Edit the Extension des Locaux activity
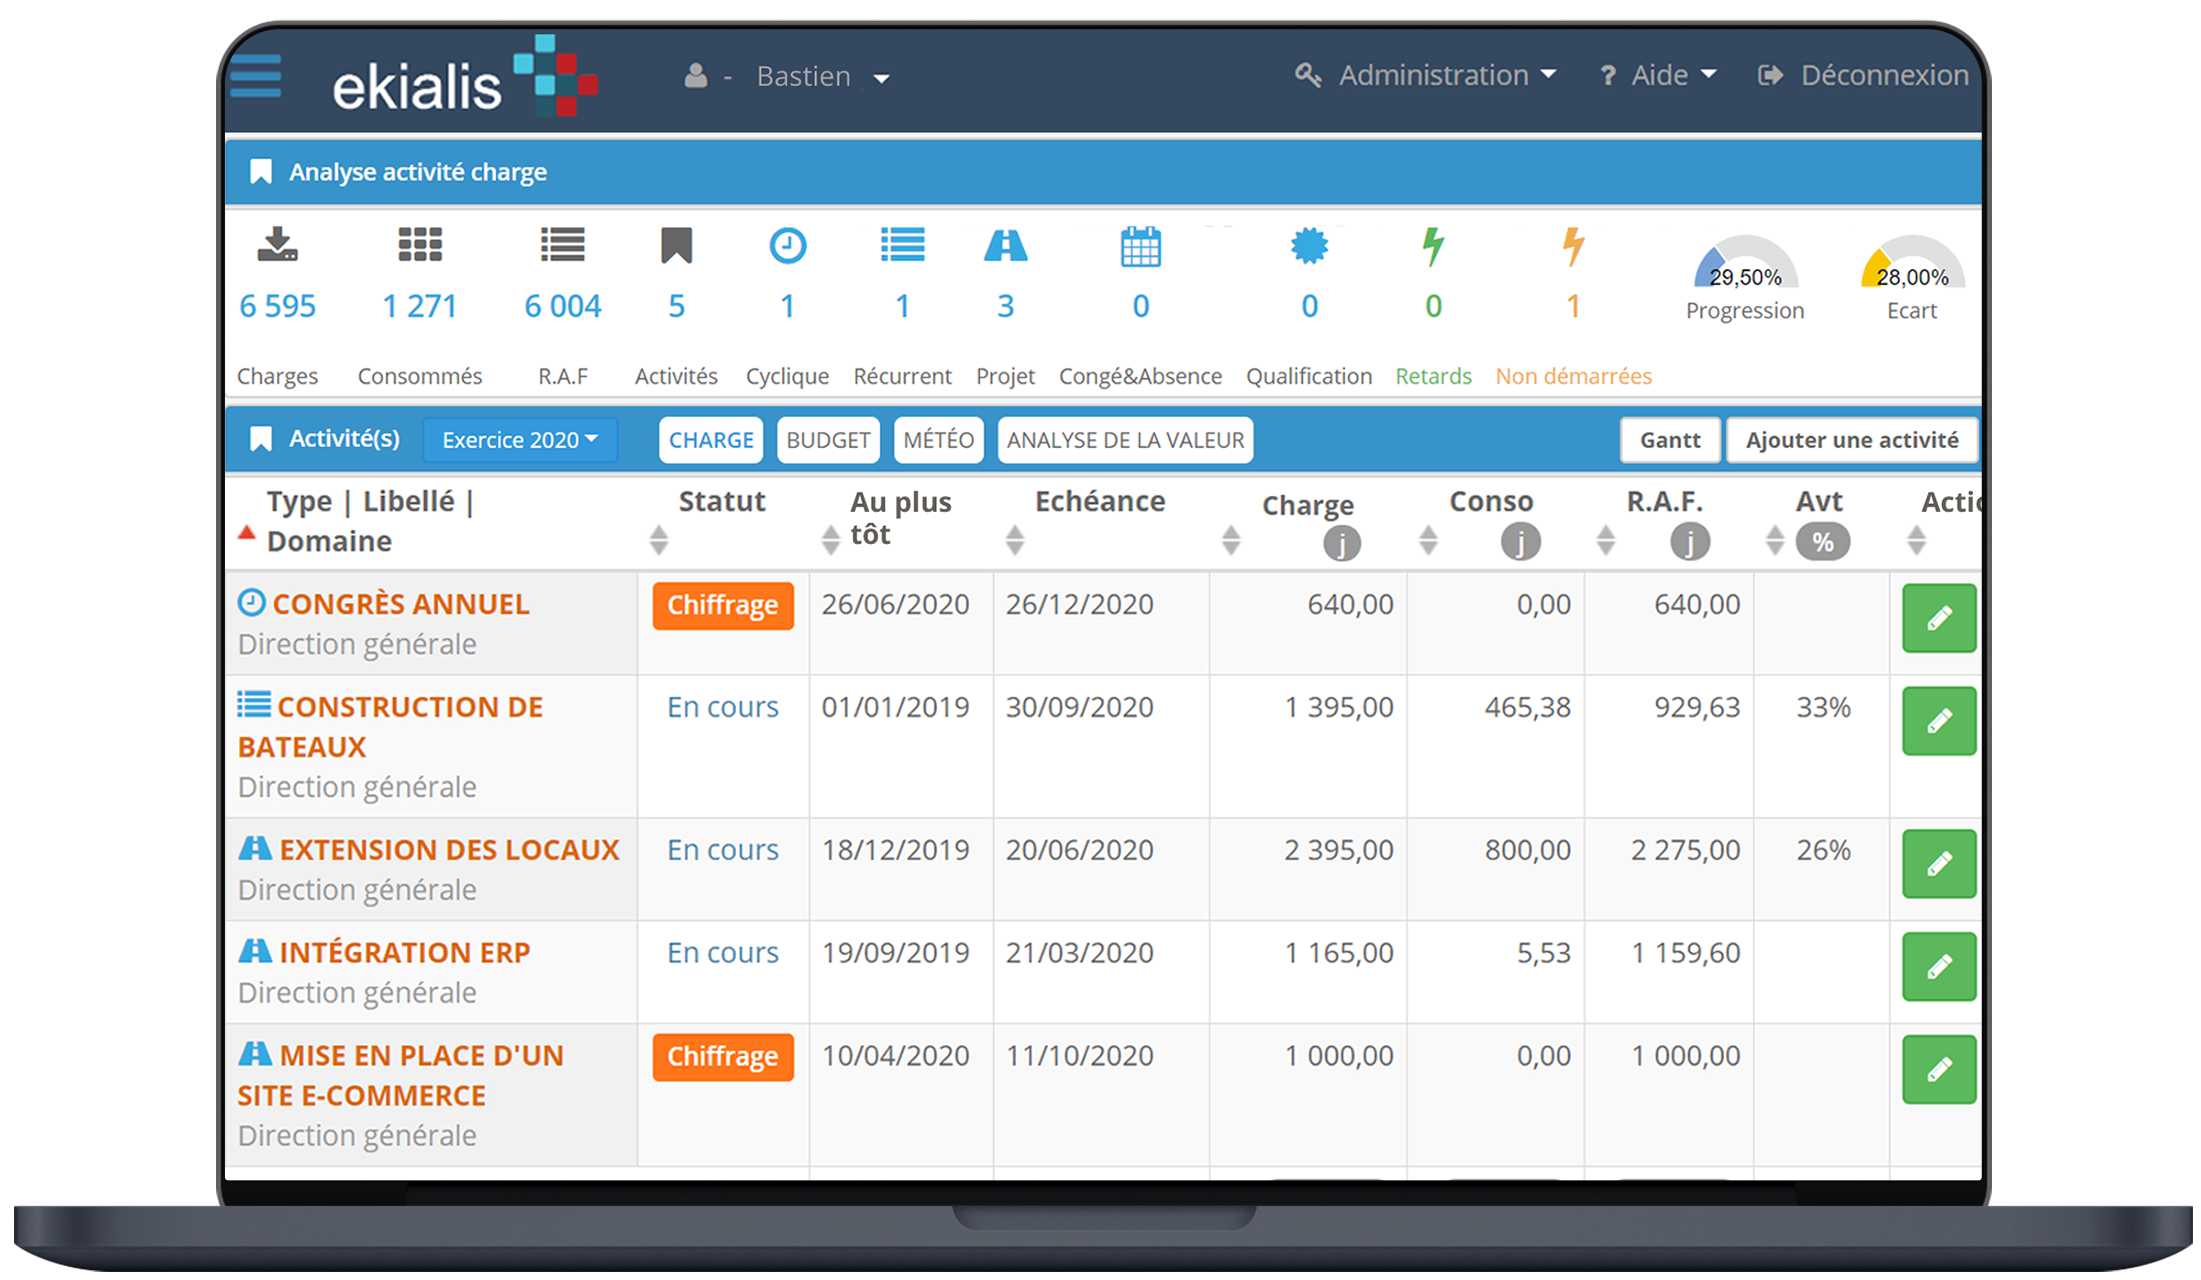This screenshot has width=2201, height=1280. [1939, 864]
